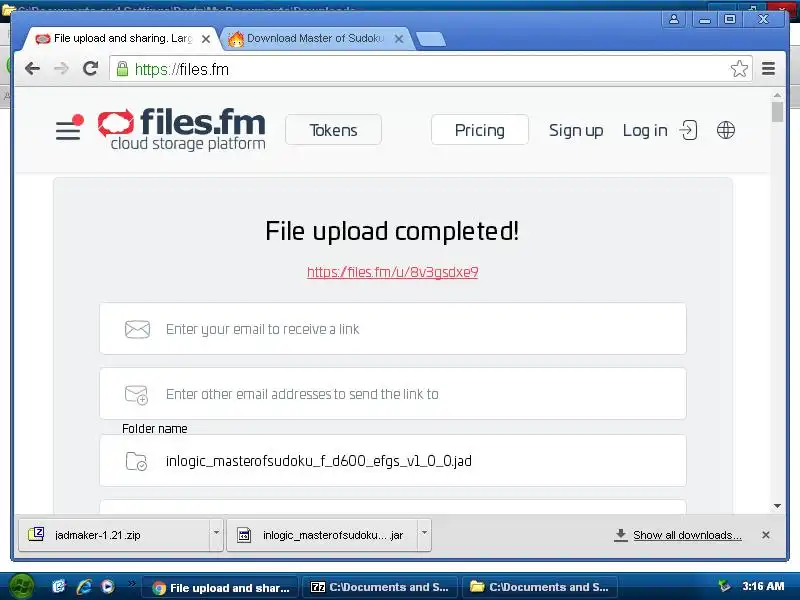
Task: Open the Pricing page
Action: 480,130
